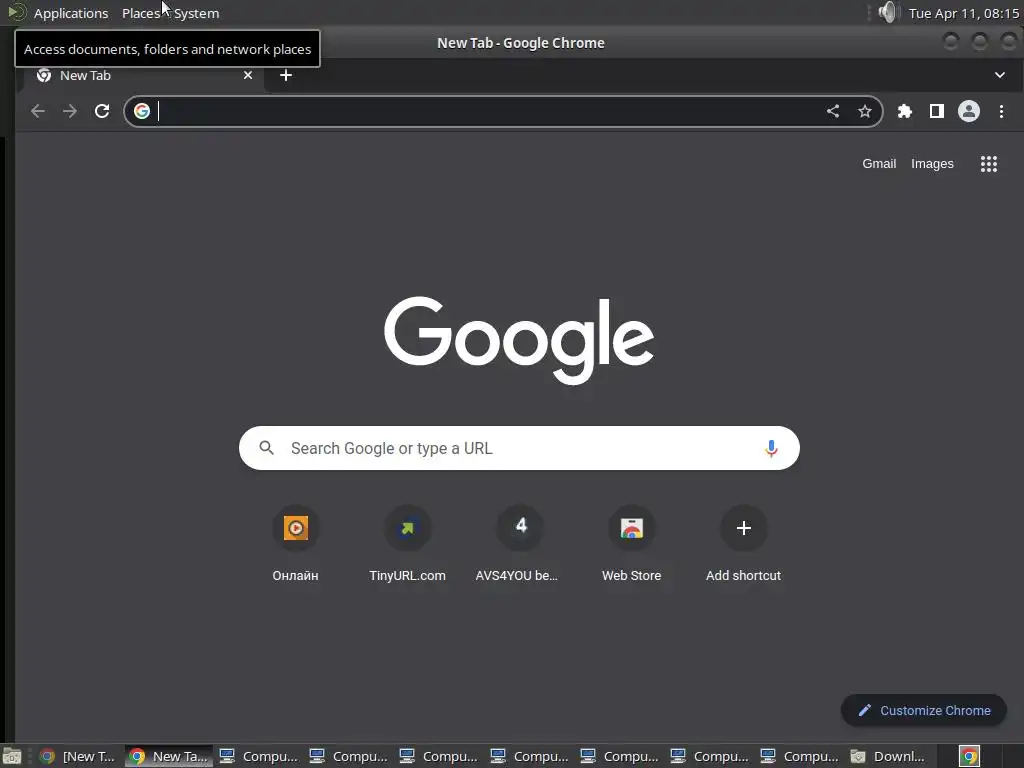The width and height of the screenshot is (1024, 768).
Task: Expand the tab search chevron
Action: (1000, 75)
